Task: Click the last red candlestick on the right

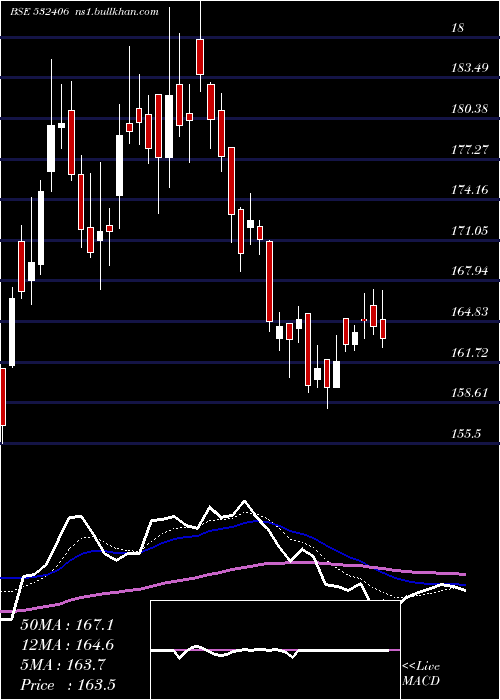Action: point(383,329)
